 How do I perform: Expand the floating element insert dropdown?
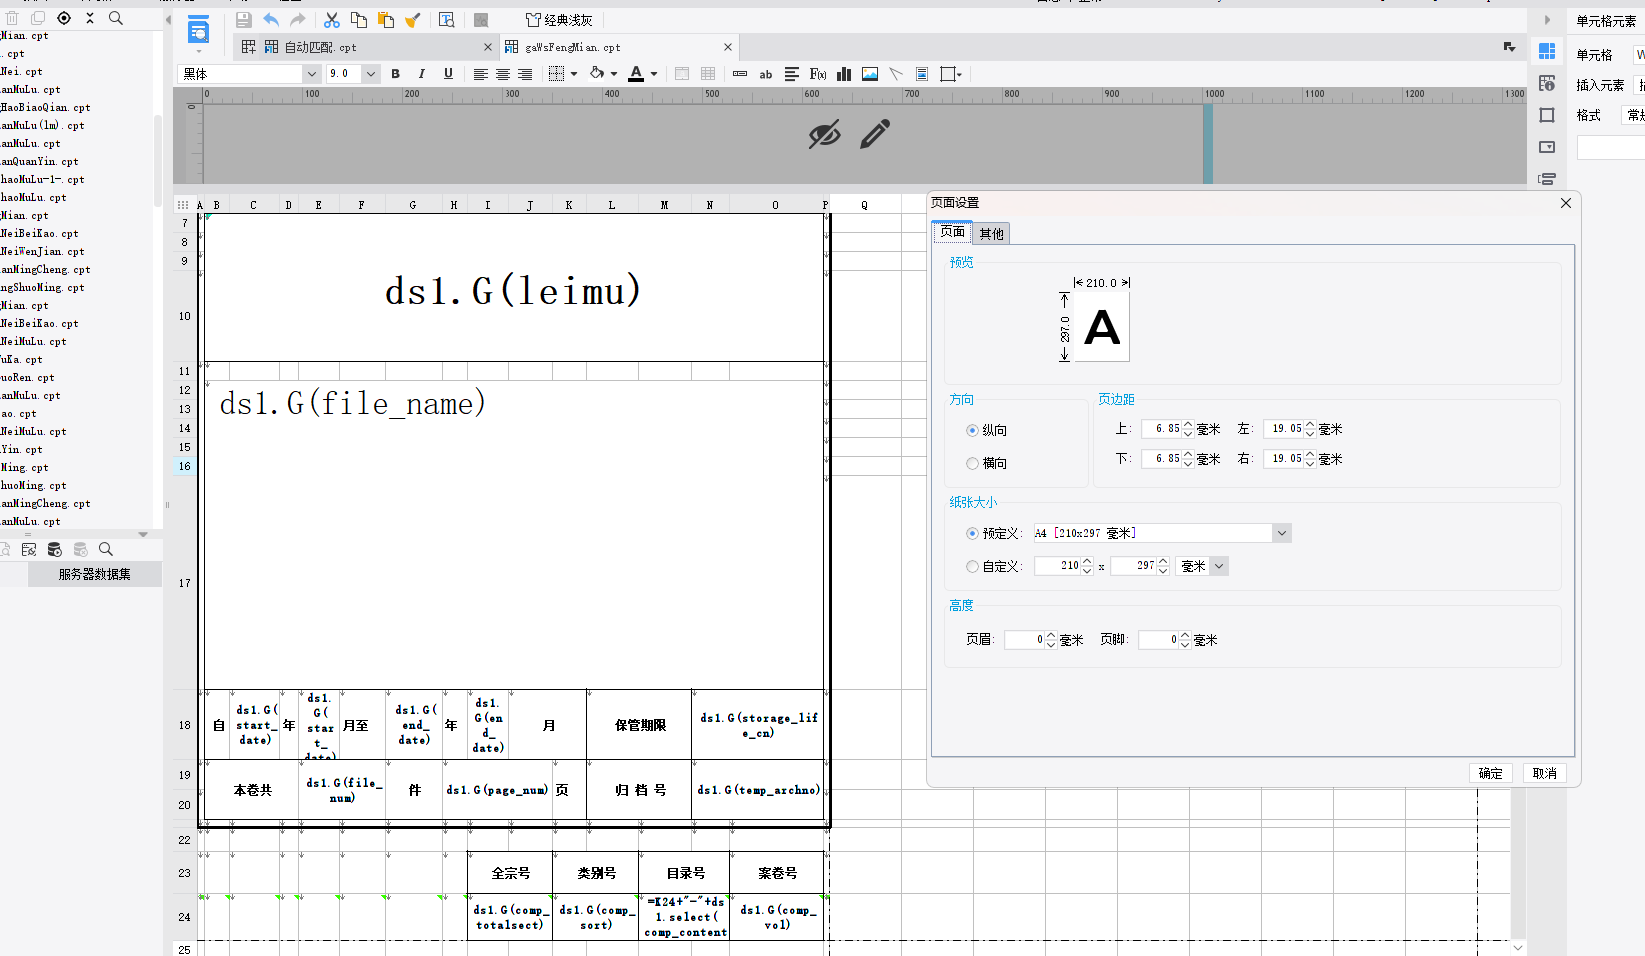tap(959, 74)
